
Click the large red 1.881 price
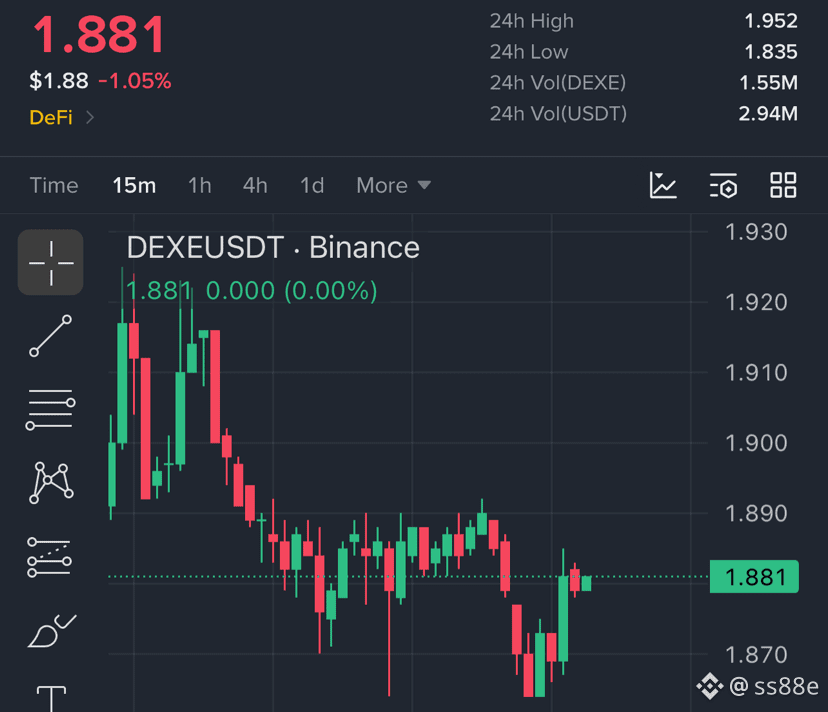tap(99, 35)
